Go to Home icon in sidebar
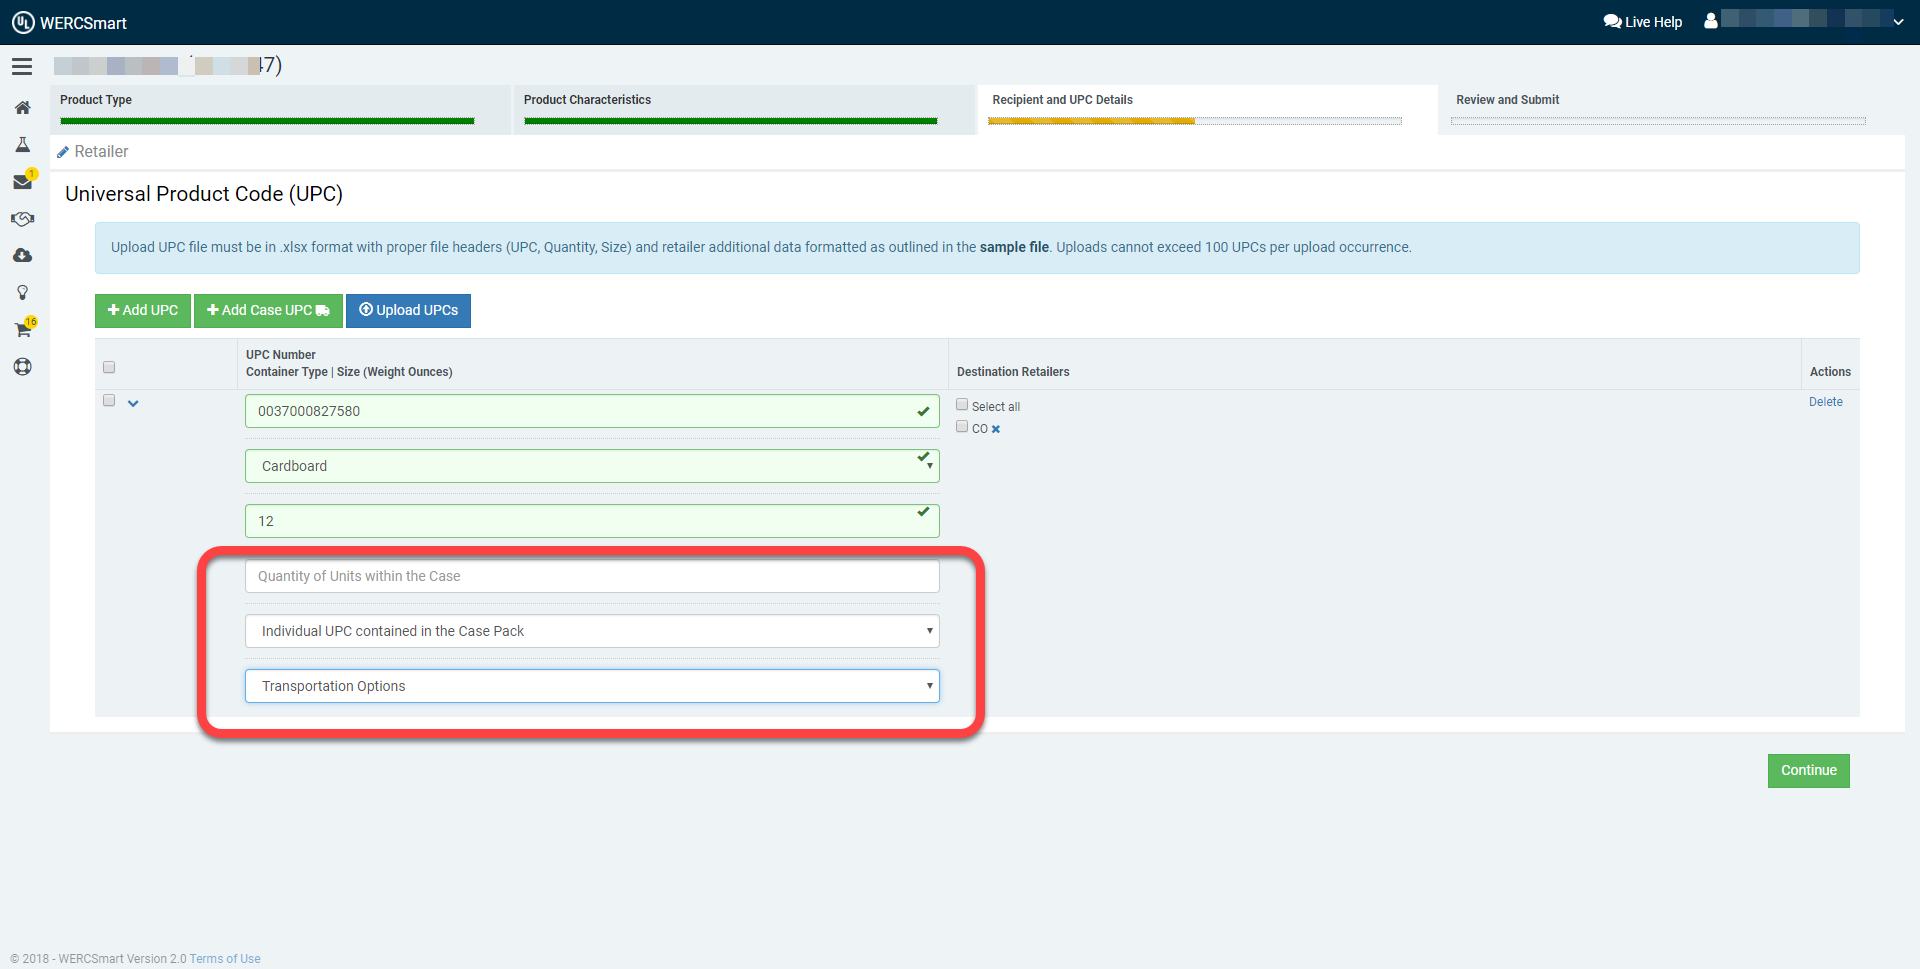The width and height of the screenshot is (1920, 969). tap(22, 108)
